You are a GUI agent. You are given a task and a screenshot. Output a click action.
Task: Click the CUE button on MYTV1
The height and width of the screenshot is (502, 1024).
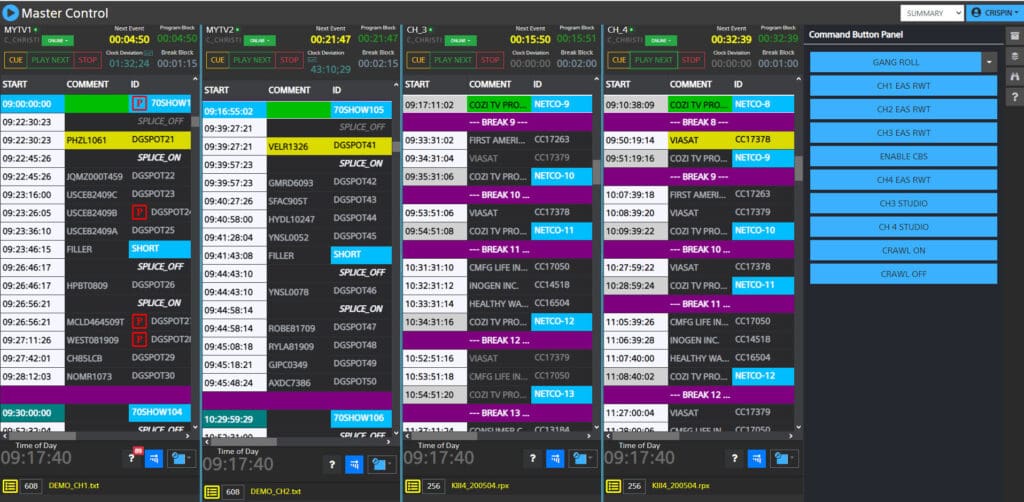pyautogui.click(x=15, y=60)
